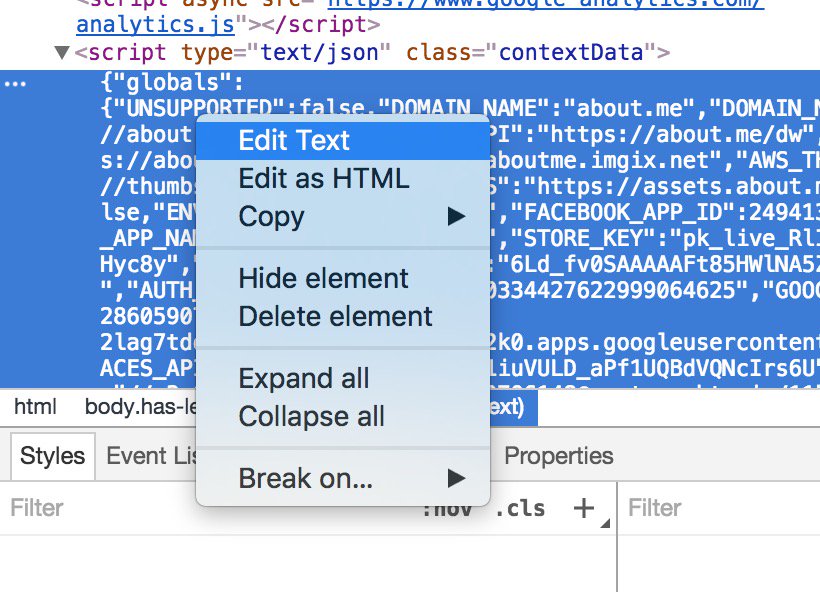The height and width of the screenshot is (592, 820).
Task: Select html in the breadcrumb bar
Action: click(35, 407)
